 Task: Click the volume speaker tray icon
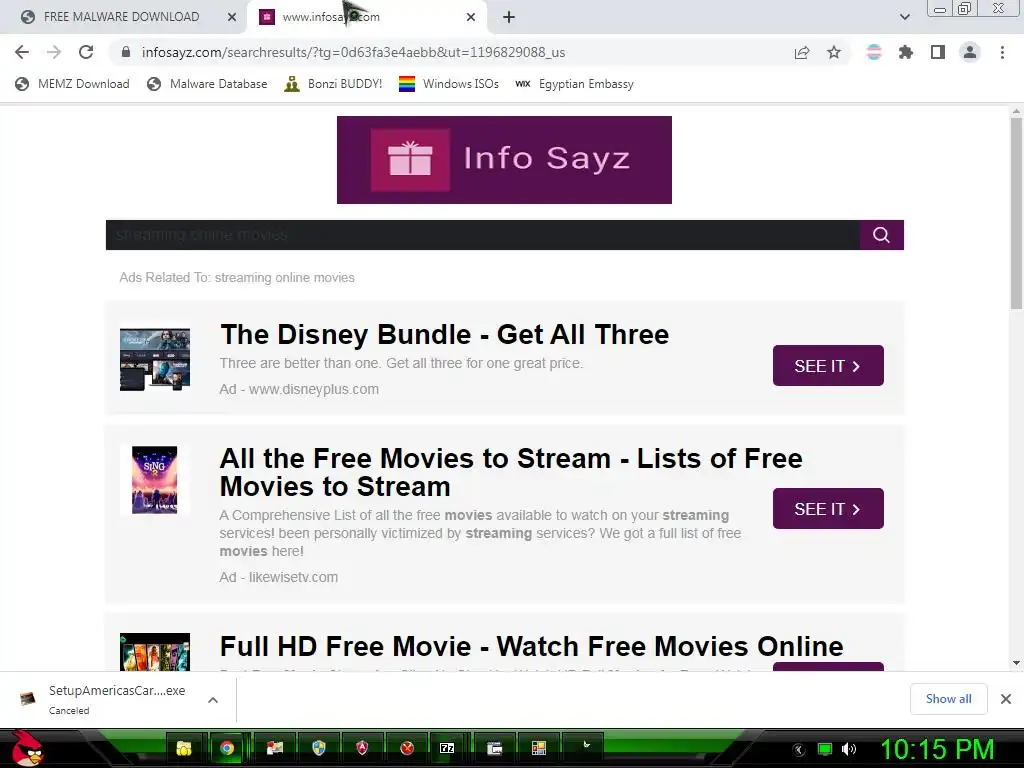pyautogui.click(x=849, y=749)
